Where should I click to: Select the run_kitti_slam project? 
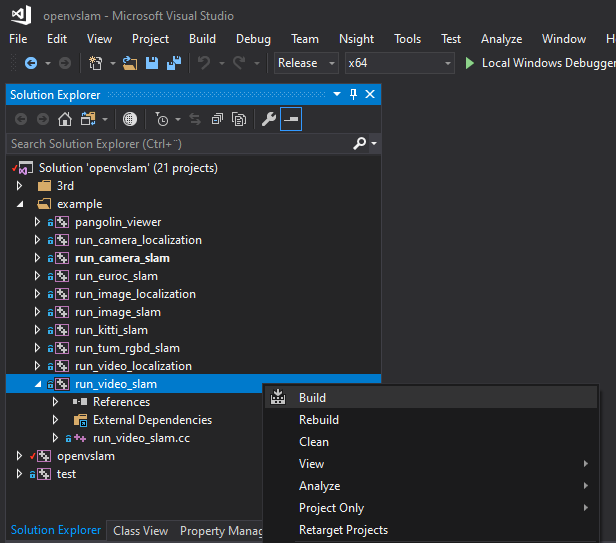point(111,330)
